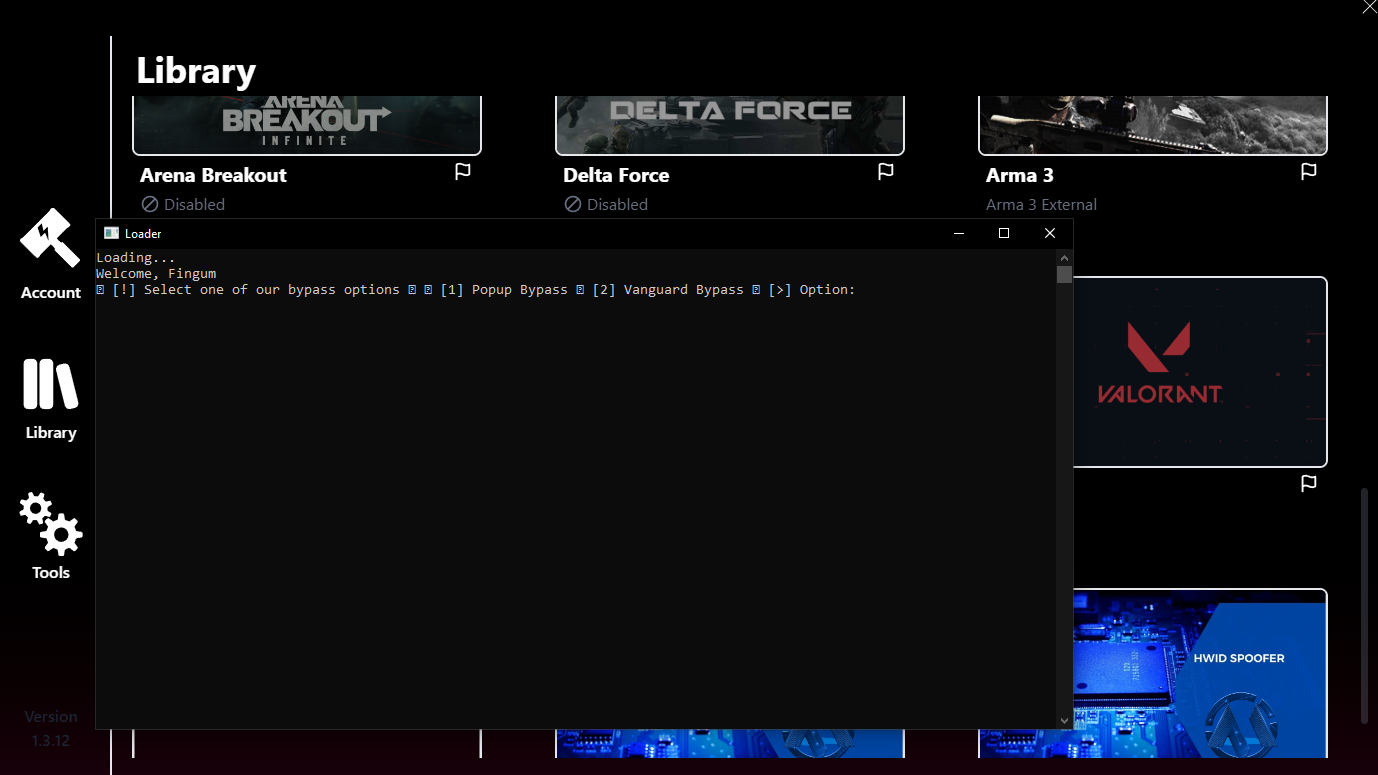Click the Library sidebar label
Screen dimensions: 1378x775
(x=51, y=433)
